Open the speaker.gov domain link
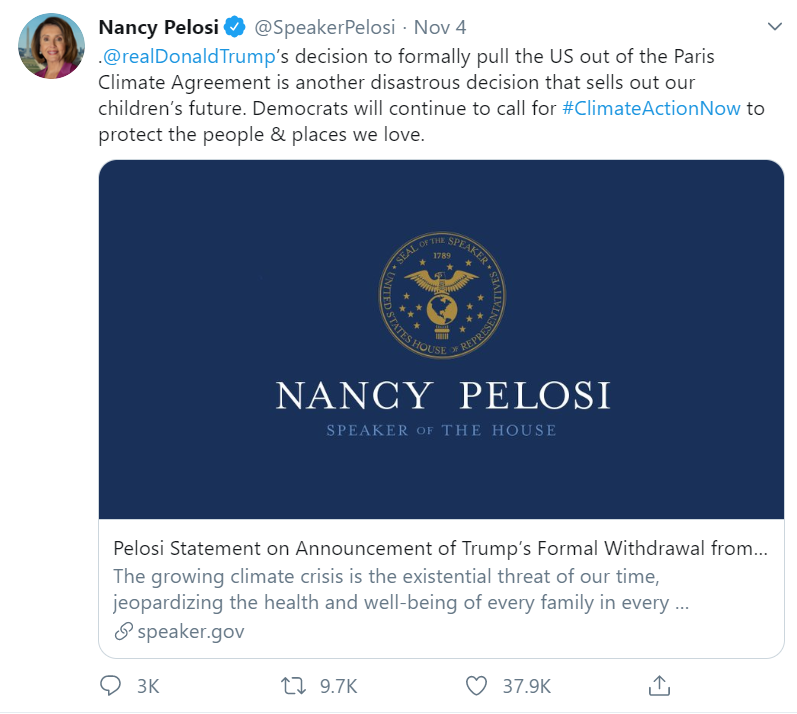The height and width of the screenshot is (714, 797). [x=190, y=631]
